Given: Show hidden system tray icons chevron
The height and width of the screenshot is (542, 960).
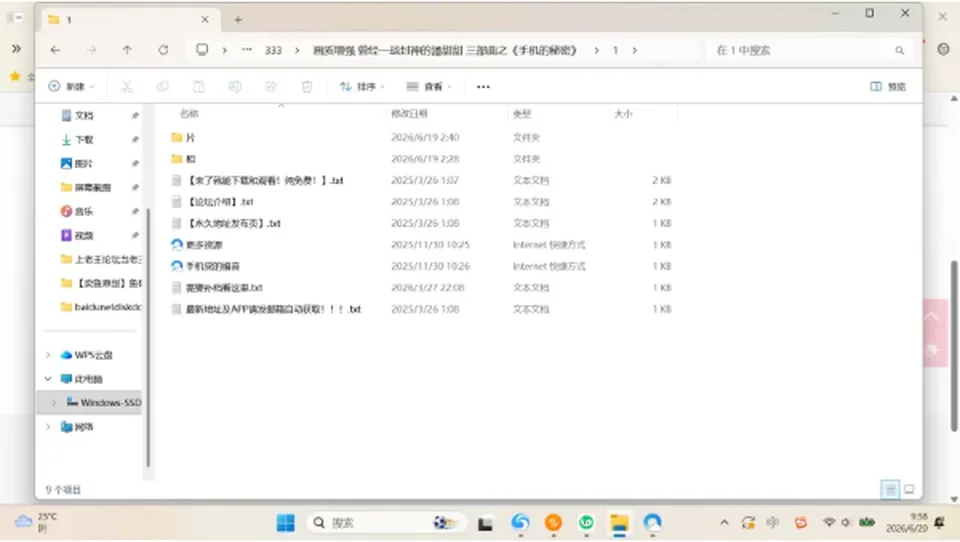Looking at the screenshot, I should coord(724,522).
